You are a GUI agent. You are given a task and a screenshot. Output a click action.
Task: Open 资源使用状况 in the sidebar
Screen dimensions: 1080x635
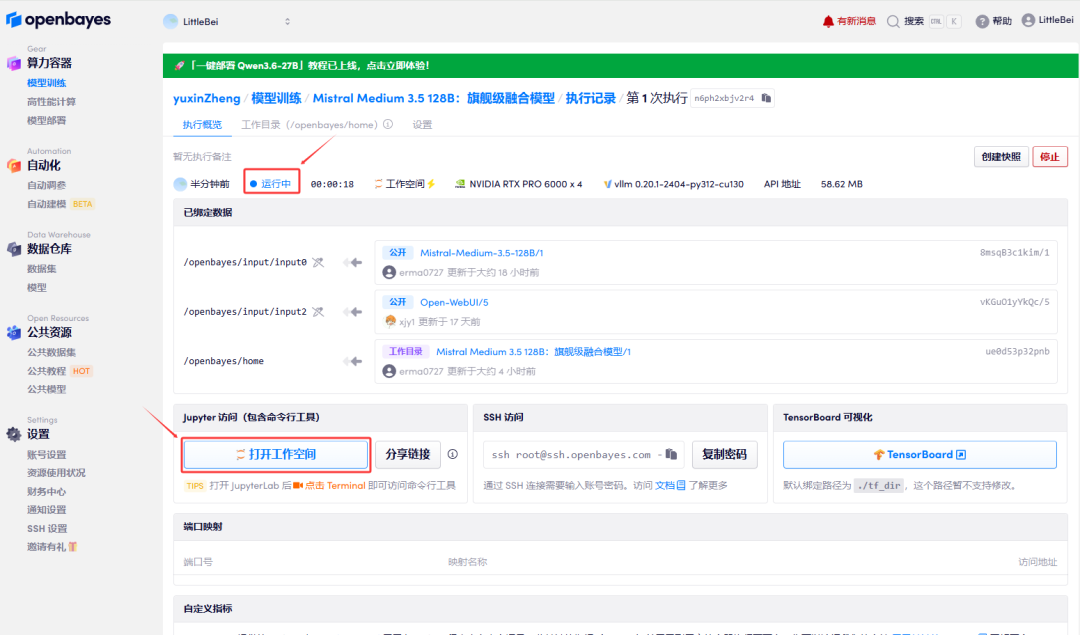(x=56, y=472)
